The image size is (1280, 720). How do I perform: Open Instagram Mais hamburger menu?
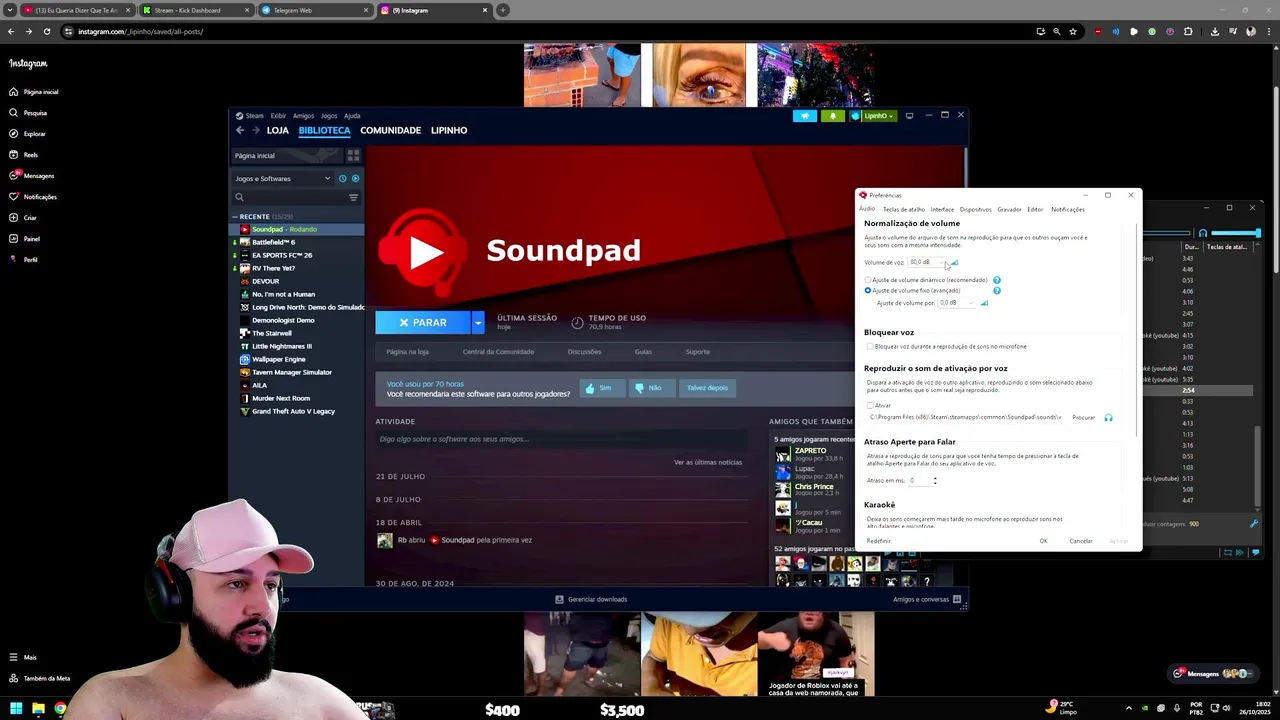pyautogui.click(x=14, y=657)
